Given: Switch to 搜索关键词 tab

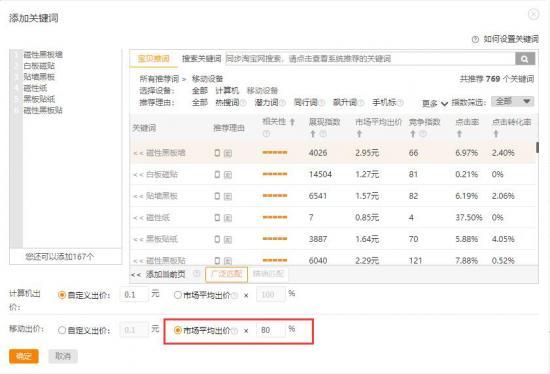Looking at the screenshot, I should point(201,59).
